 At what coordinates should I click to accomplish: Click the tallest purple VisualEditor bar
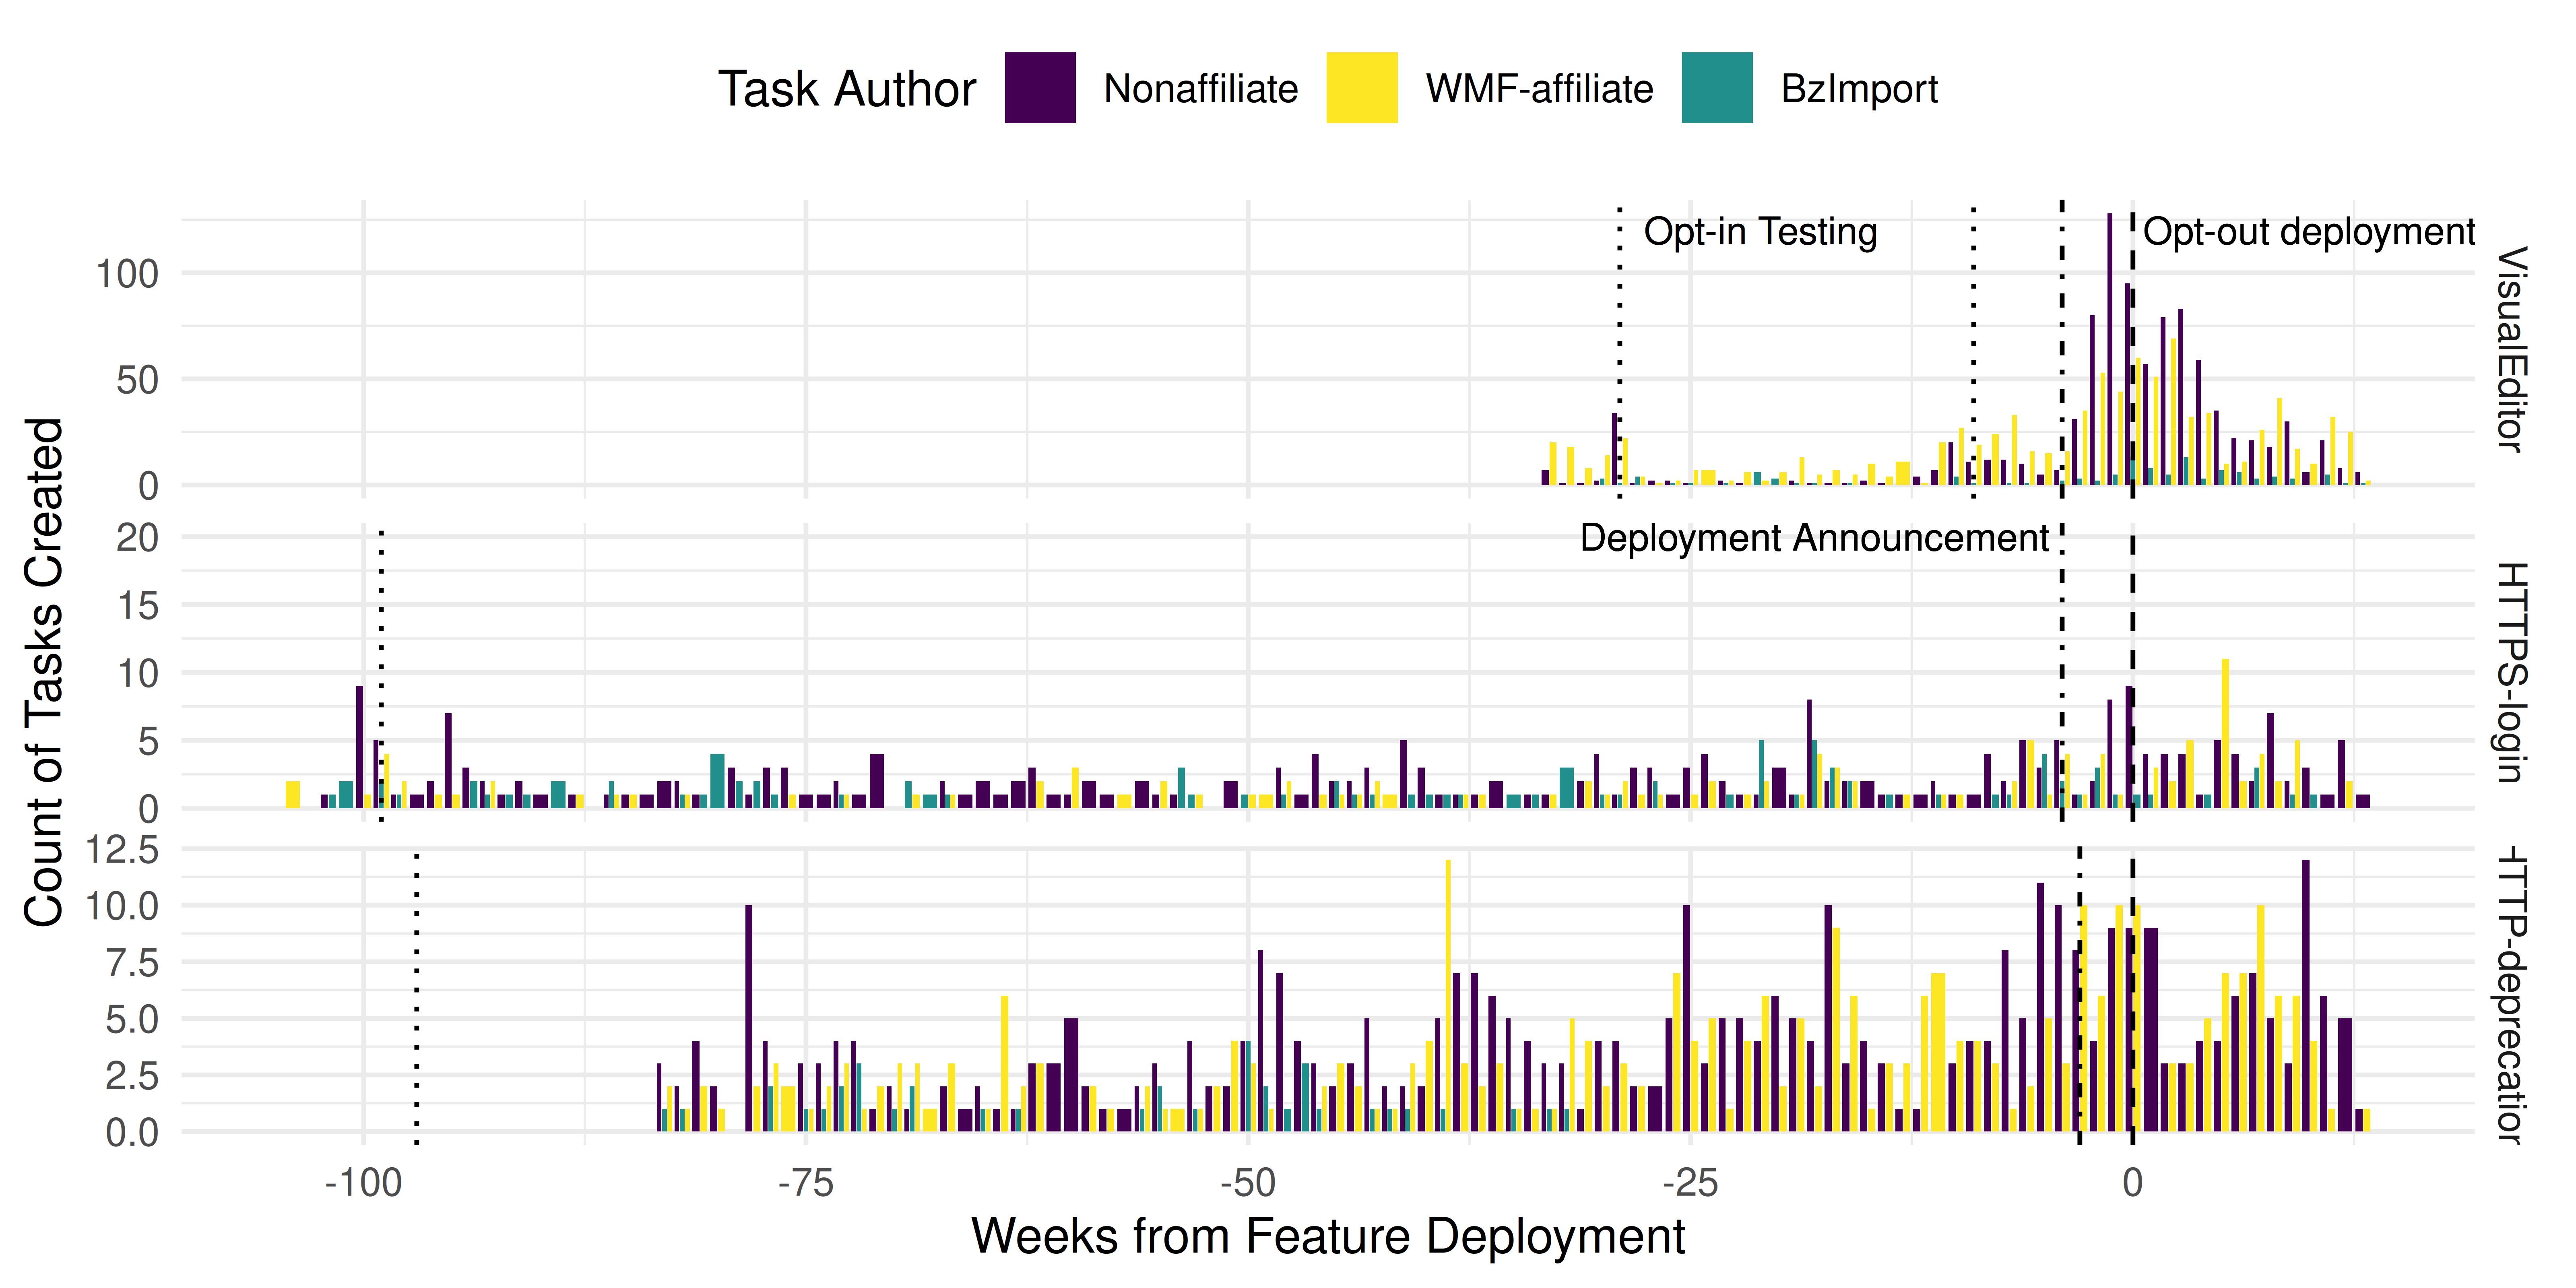(x=2110, y=350)
